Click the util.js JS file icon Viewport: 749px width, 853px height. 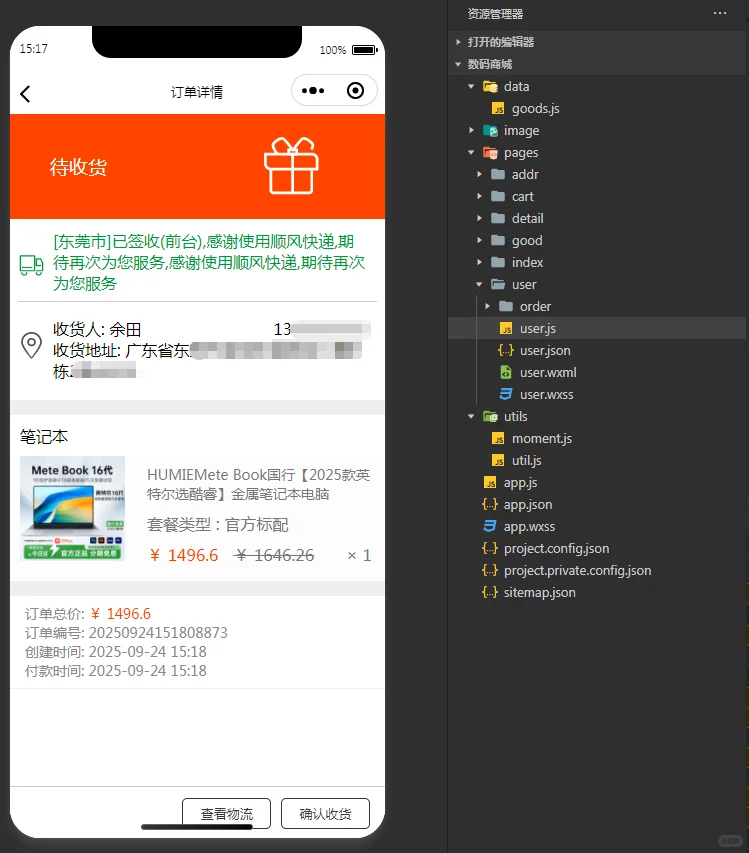[498, 460]
